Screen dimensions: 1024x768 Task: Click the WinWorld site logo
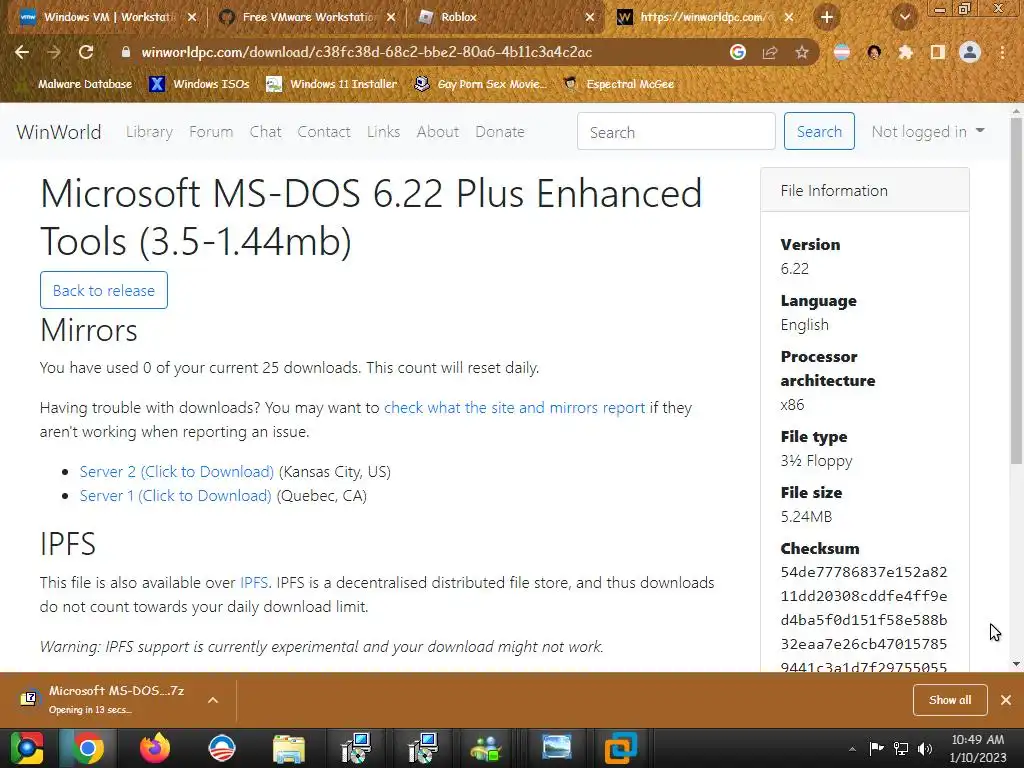(59, 132)
